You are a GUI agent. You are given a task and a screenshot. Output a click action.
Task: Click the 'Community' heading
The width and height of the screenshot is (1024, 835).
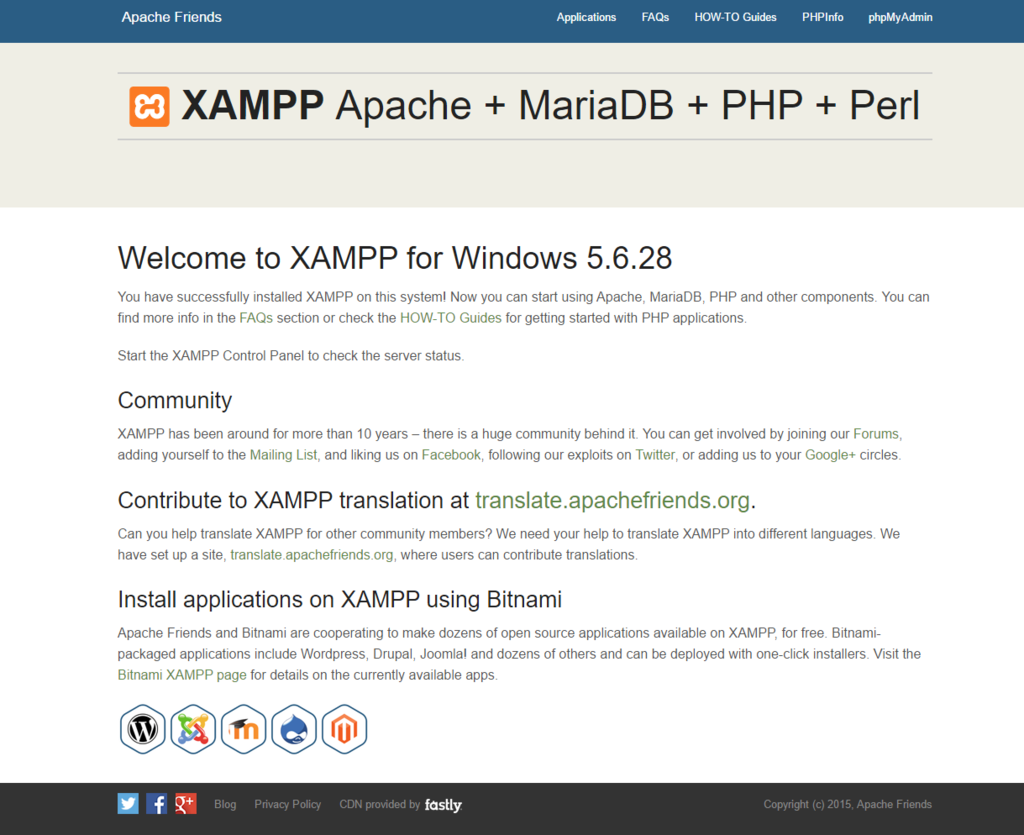(175, 400)
